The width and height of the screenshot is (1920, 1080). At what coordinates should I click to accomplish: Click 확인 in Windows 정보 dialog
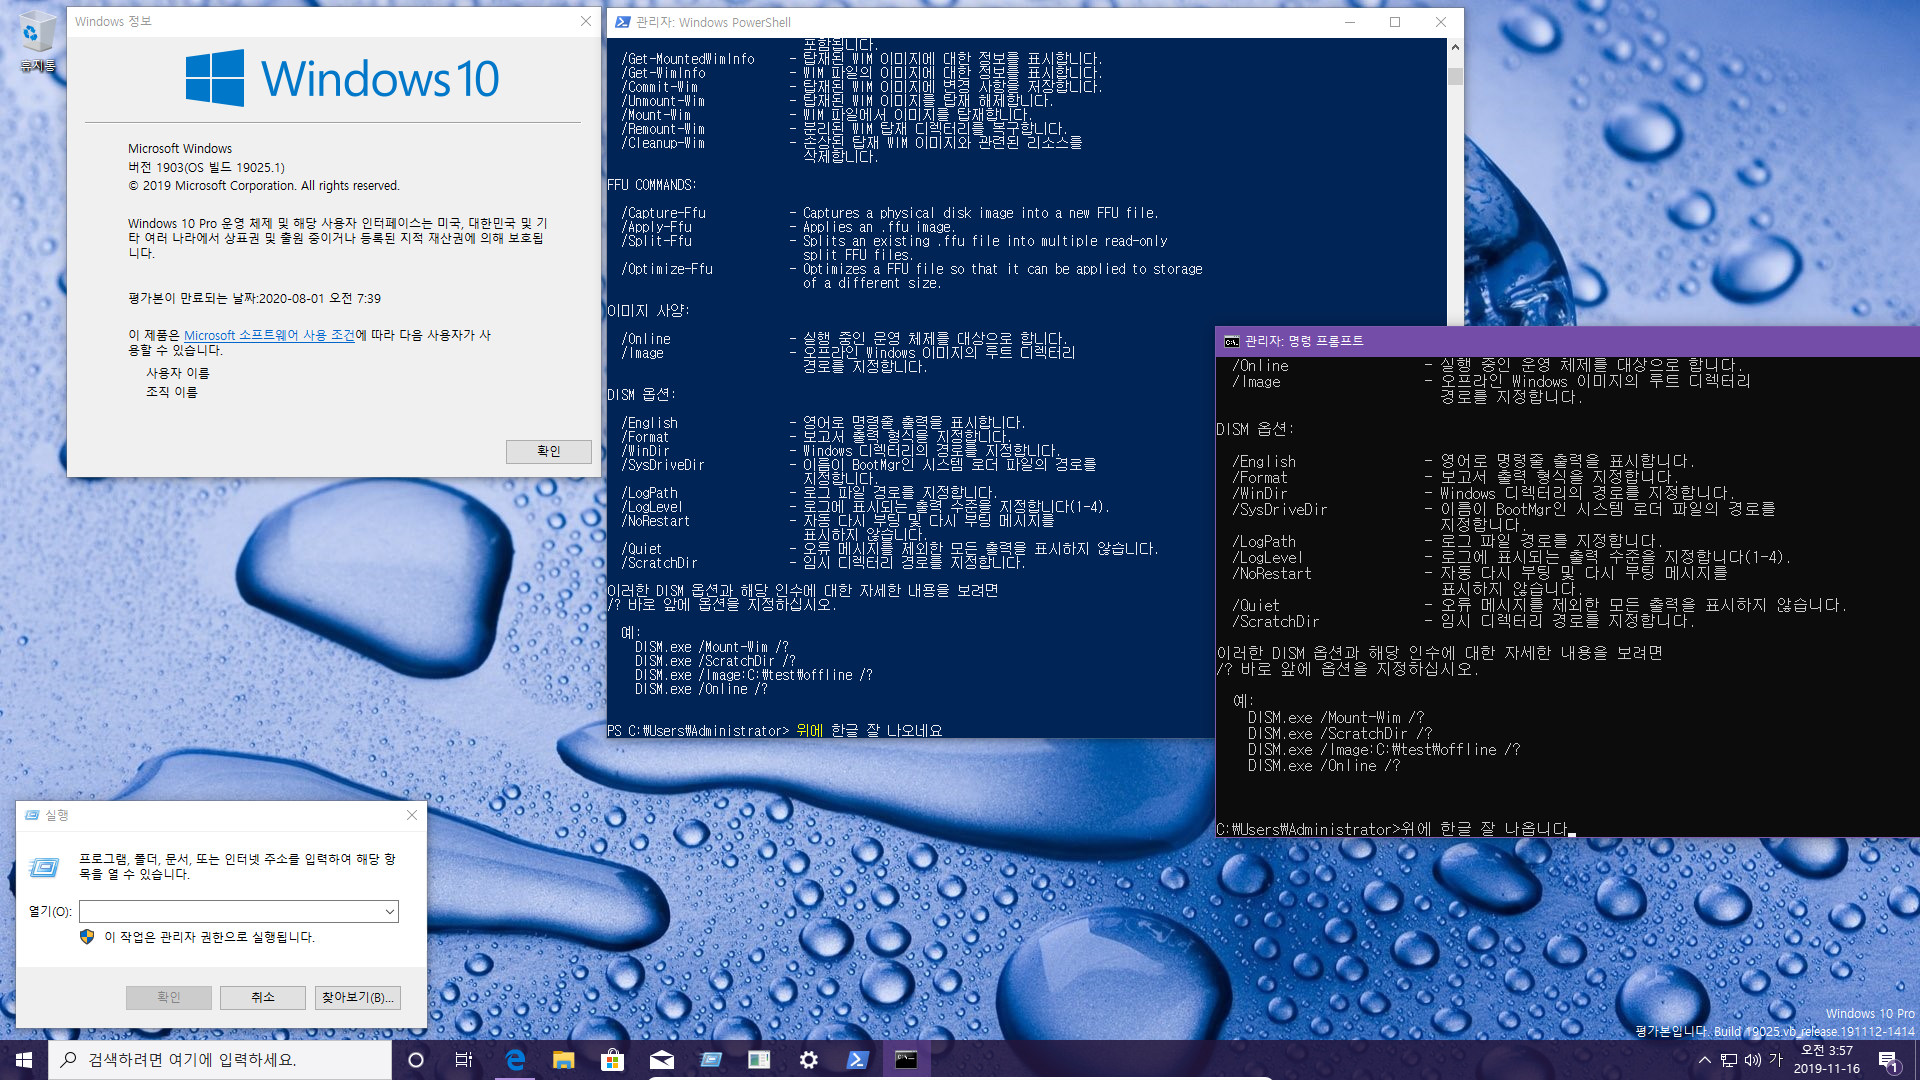pos(548,451)
